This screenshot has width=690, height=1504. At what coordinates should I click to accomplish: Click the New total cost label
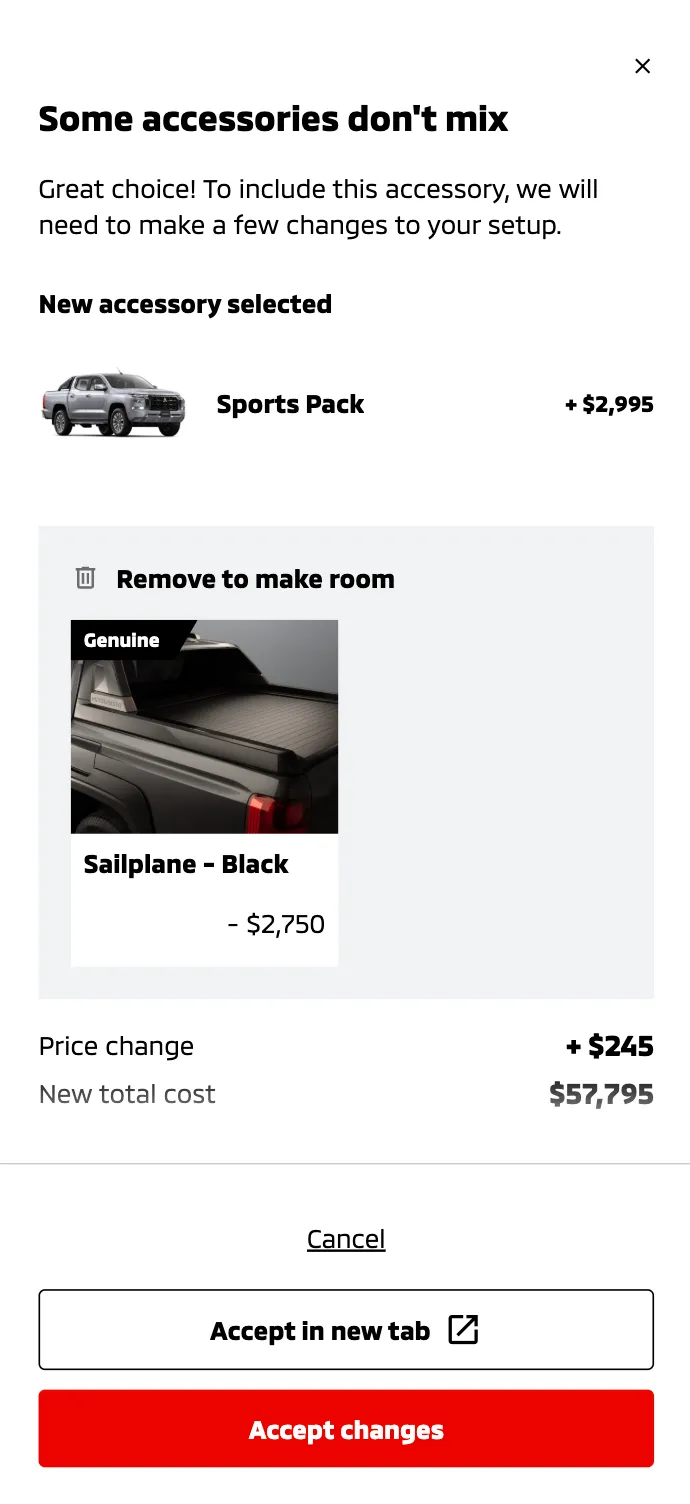pyautogui.click(x=127, y=1094)
